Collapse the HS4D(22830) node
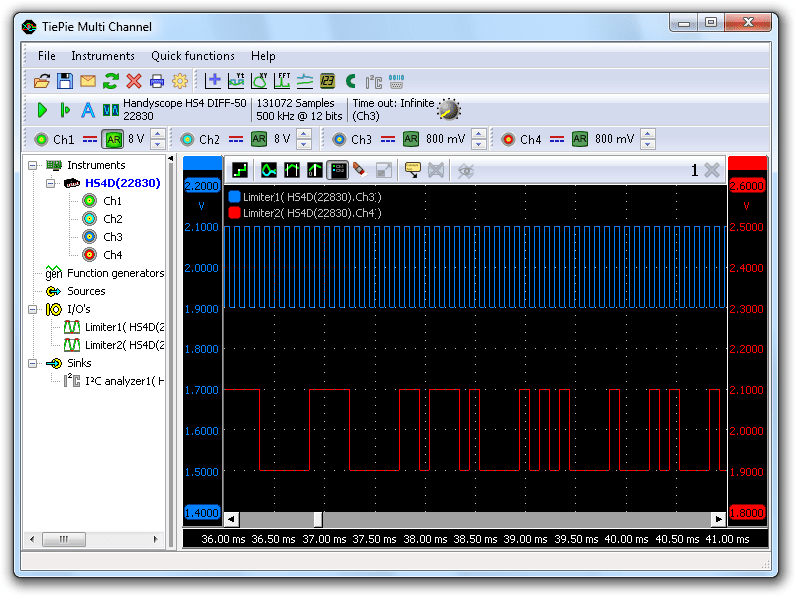 click(x=51, y=183)
